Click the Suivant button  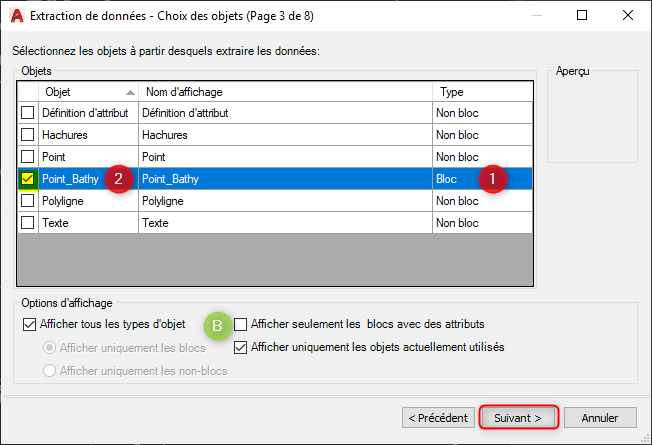[518, 416]
